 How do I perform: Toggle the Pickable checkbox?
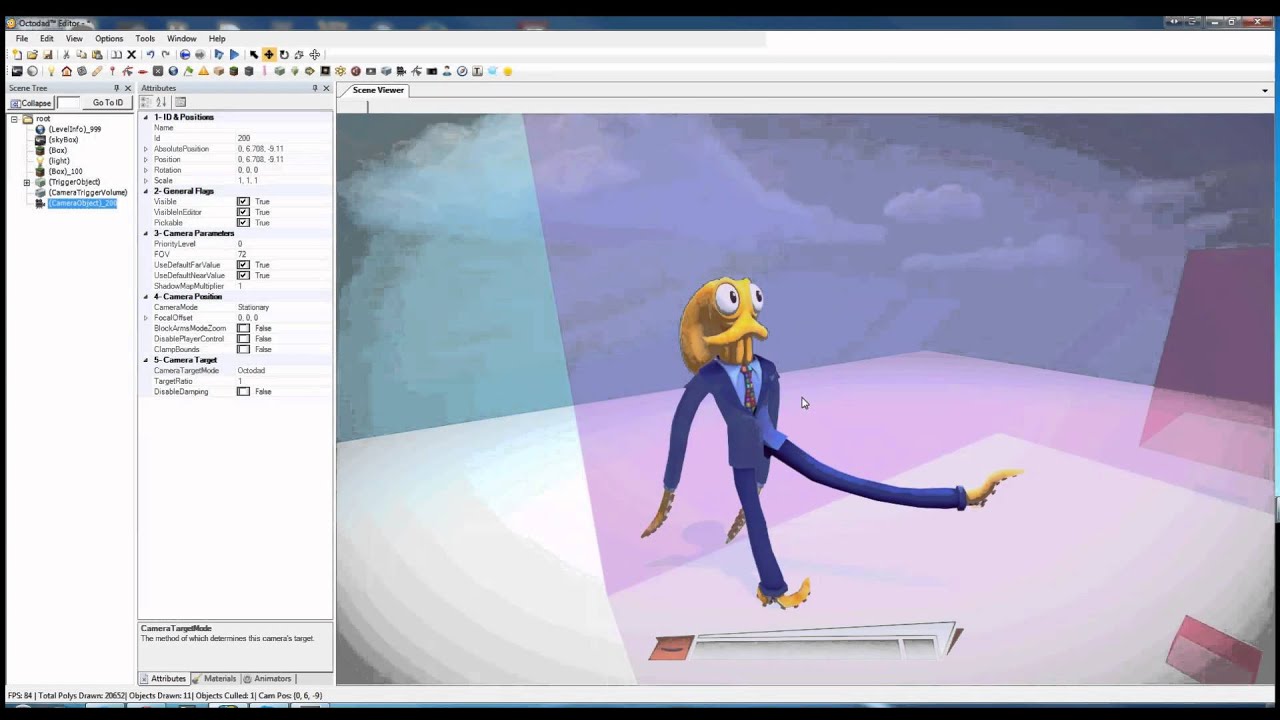pyautogui.click(x=243, y=223)
